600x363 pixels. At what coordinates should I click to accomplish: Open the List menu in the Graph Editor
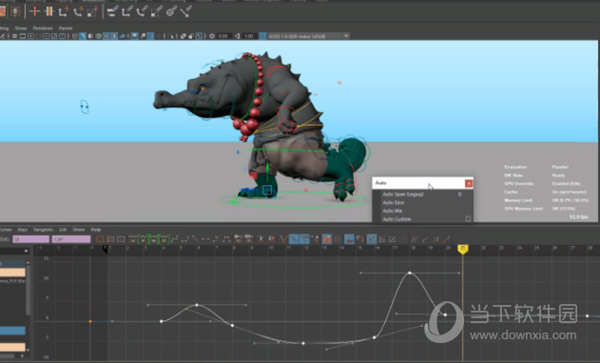pos(63,230)
